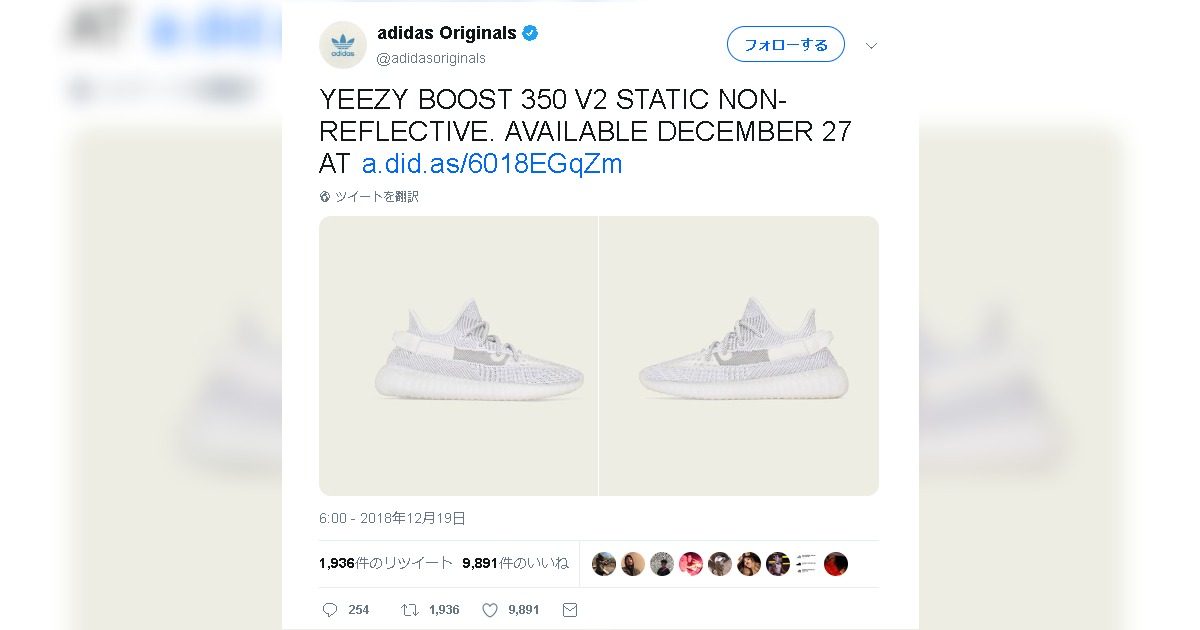Click the blue verified badge icon
Screen dimensions: 1200x630
[531, 33]
